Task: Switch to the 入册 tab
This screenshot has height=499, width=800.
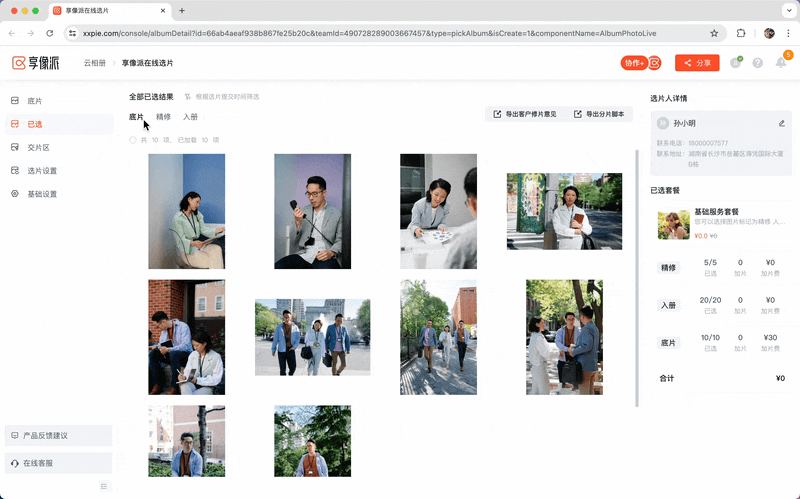Action: [190, 117]
